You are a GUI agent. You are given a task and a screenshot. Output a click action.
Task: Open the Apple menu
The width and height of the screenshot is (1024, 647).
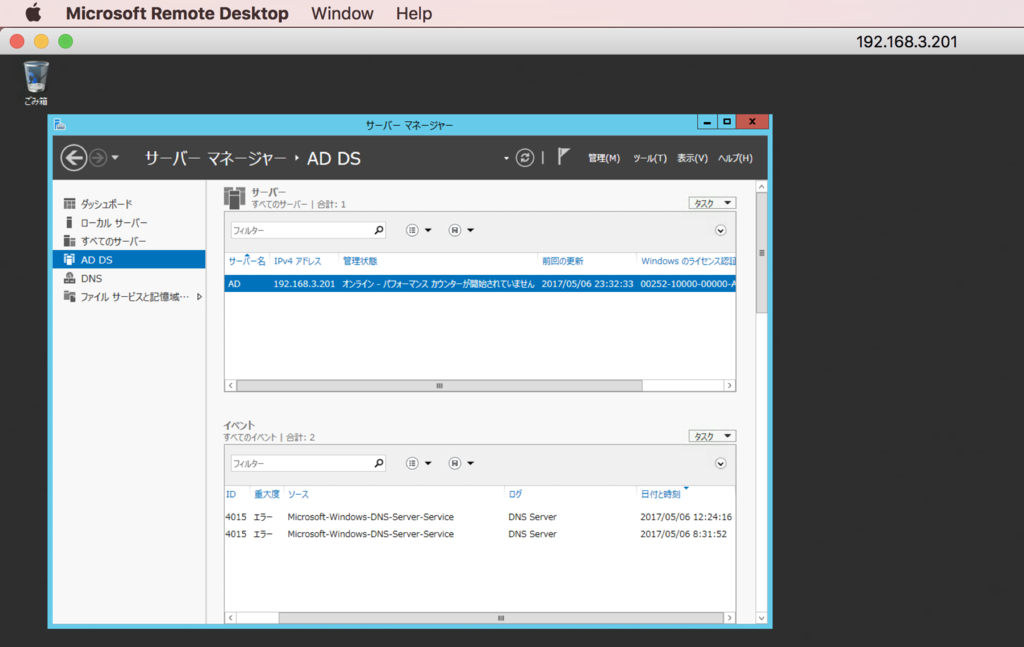[33, 13]
